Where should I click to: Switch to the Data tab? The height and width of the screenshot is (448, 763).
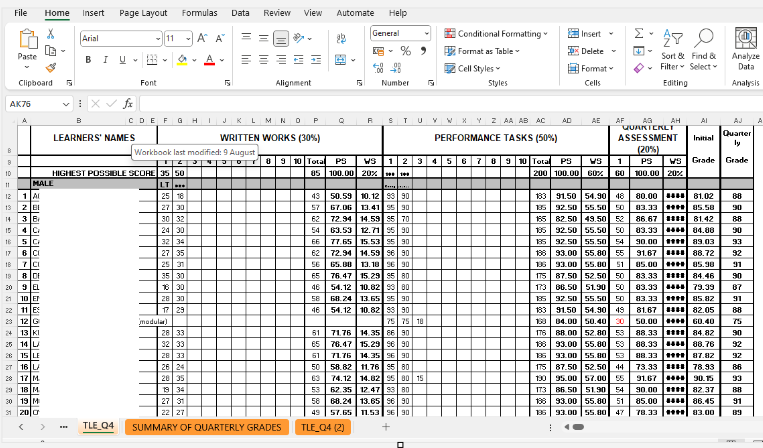click(240, 13)
